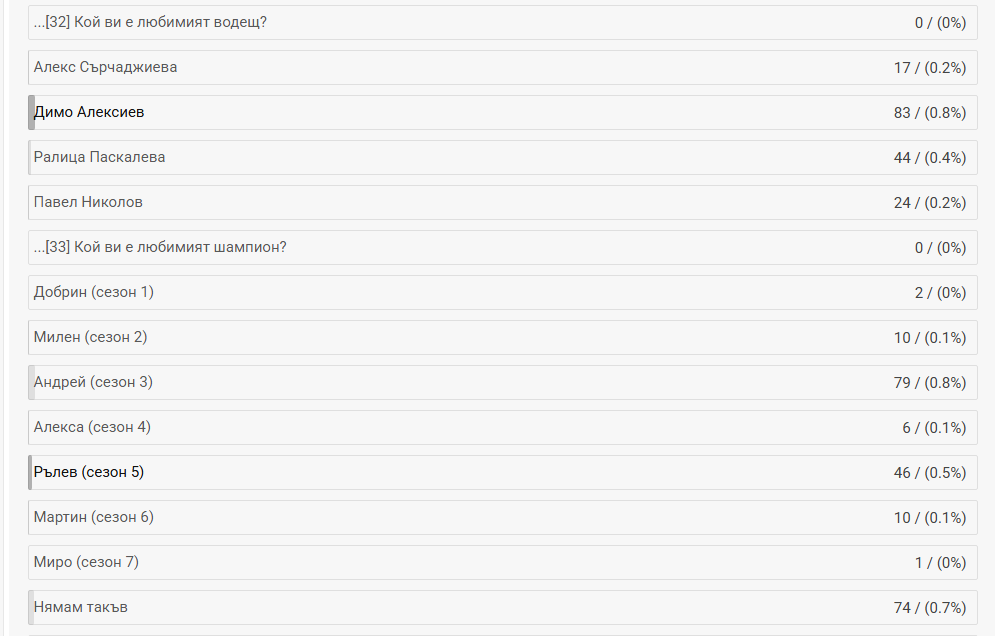
Task: Click the question 33 header about favorite champion
Action: 160,247
